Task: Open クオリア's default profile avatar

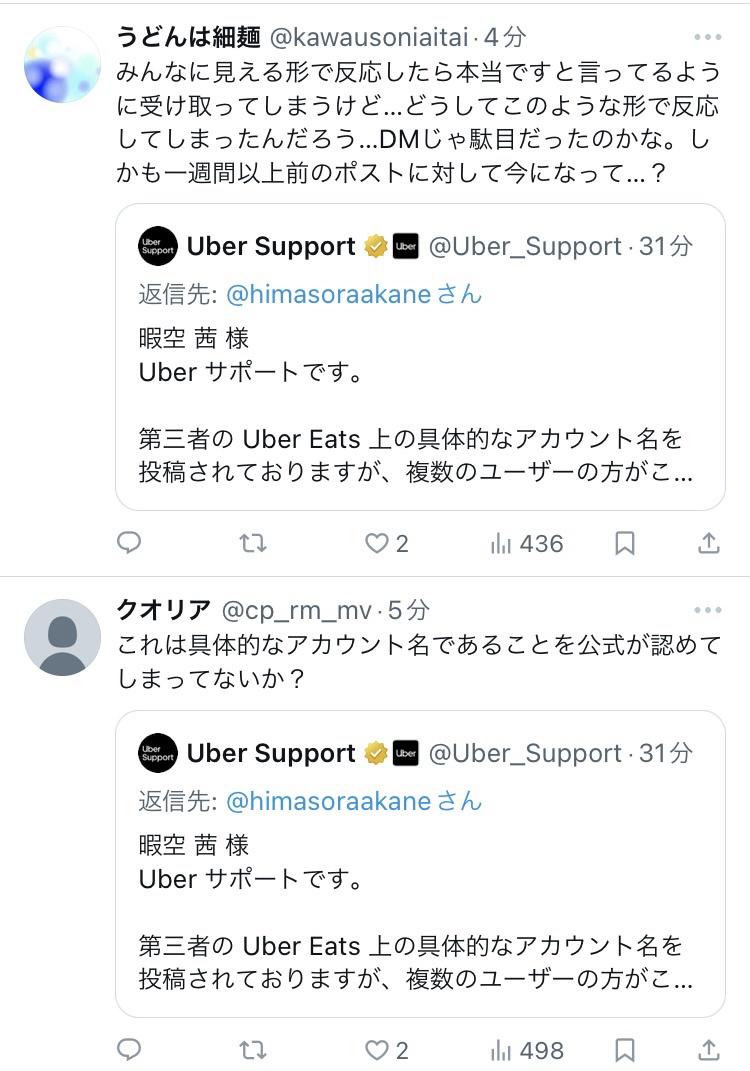Action: click(62, 637)
